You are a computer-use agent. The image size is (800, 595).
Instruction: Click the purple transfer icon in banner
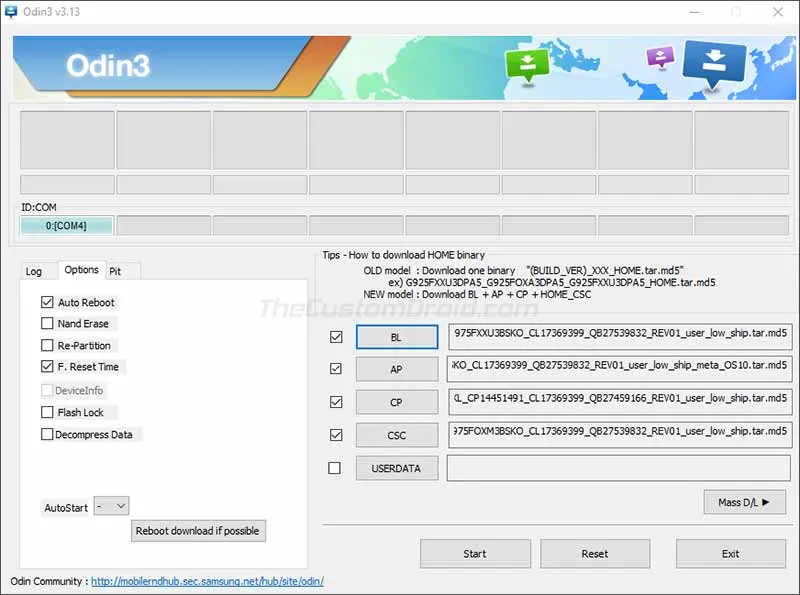pyautogui.click(x=661, y=57)
